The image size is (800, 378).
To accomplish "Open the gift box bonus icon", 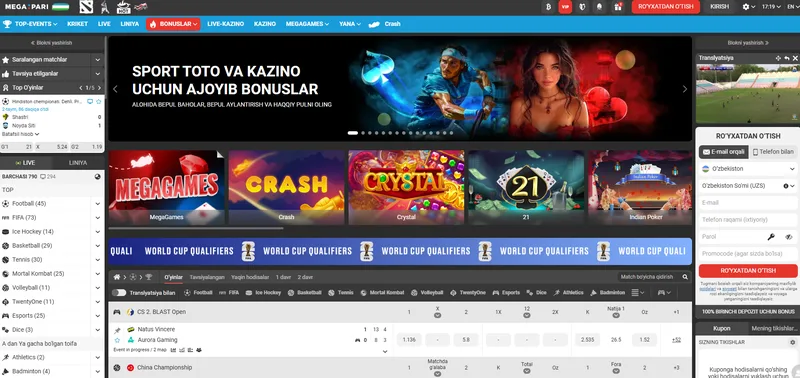I will 618,7.
